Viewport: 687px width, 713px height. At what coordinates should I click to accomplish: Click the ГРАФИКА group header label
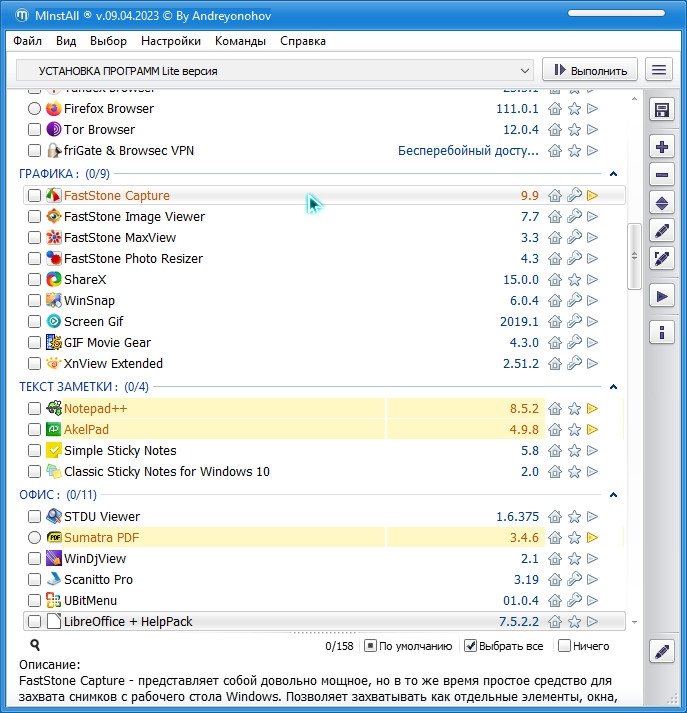(x=64, y=174)
